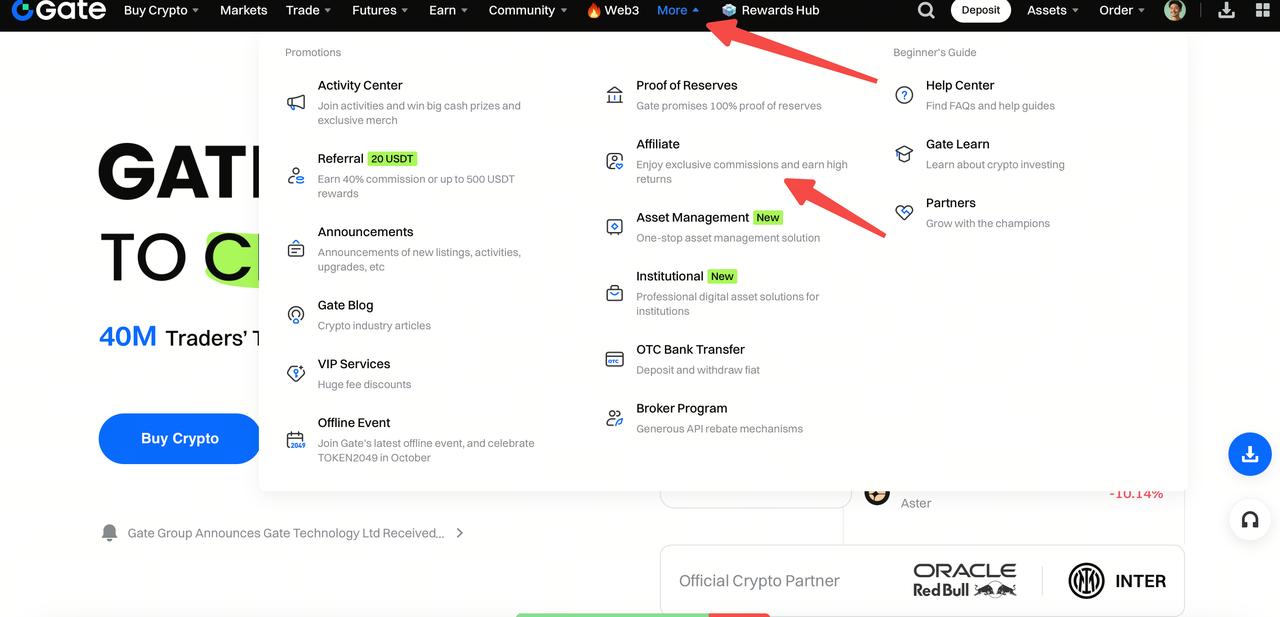This screenshot has width=1280, height=617.
Task: Click the Help Center question mark icon
Action: pyautogui.click(x=904, y=95)
